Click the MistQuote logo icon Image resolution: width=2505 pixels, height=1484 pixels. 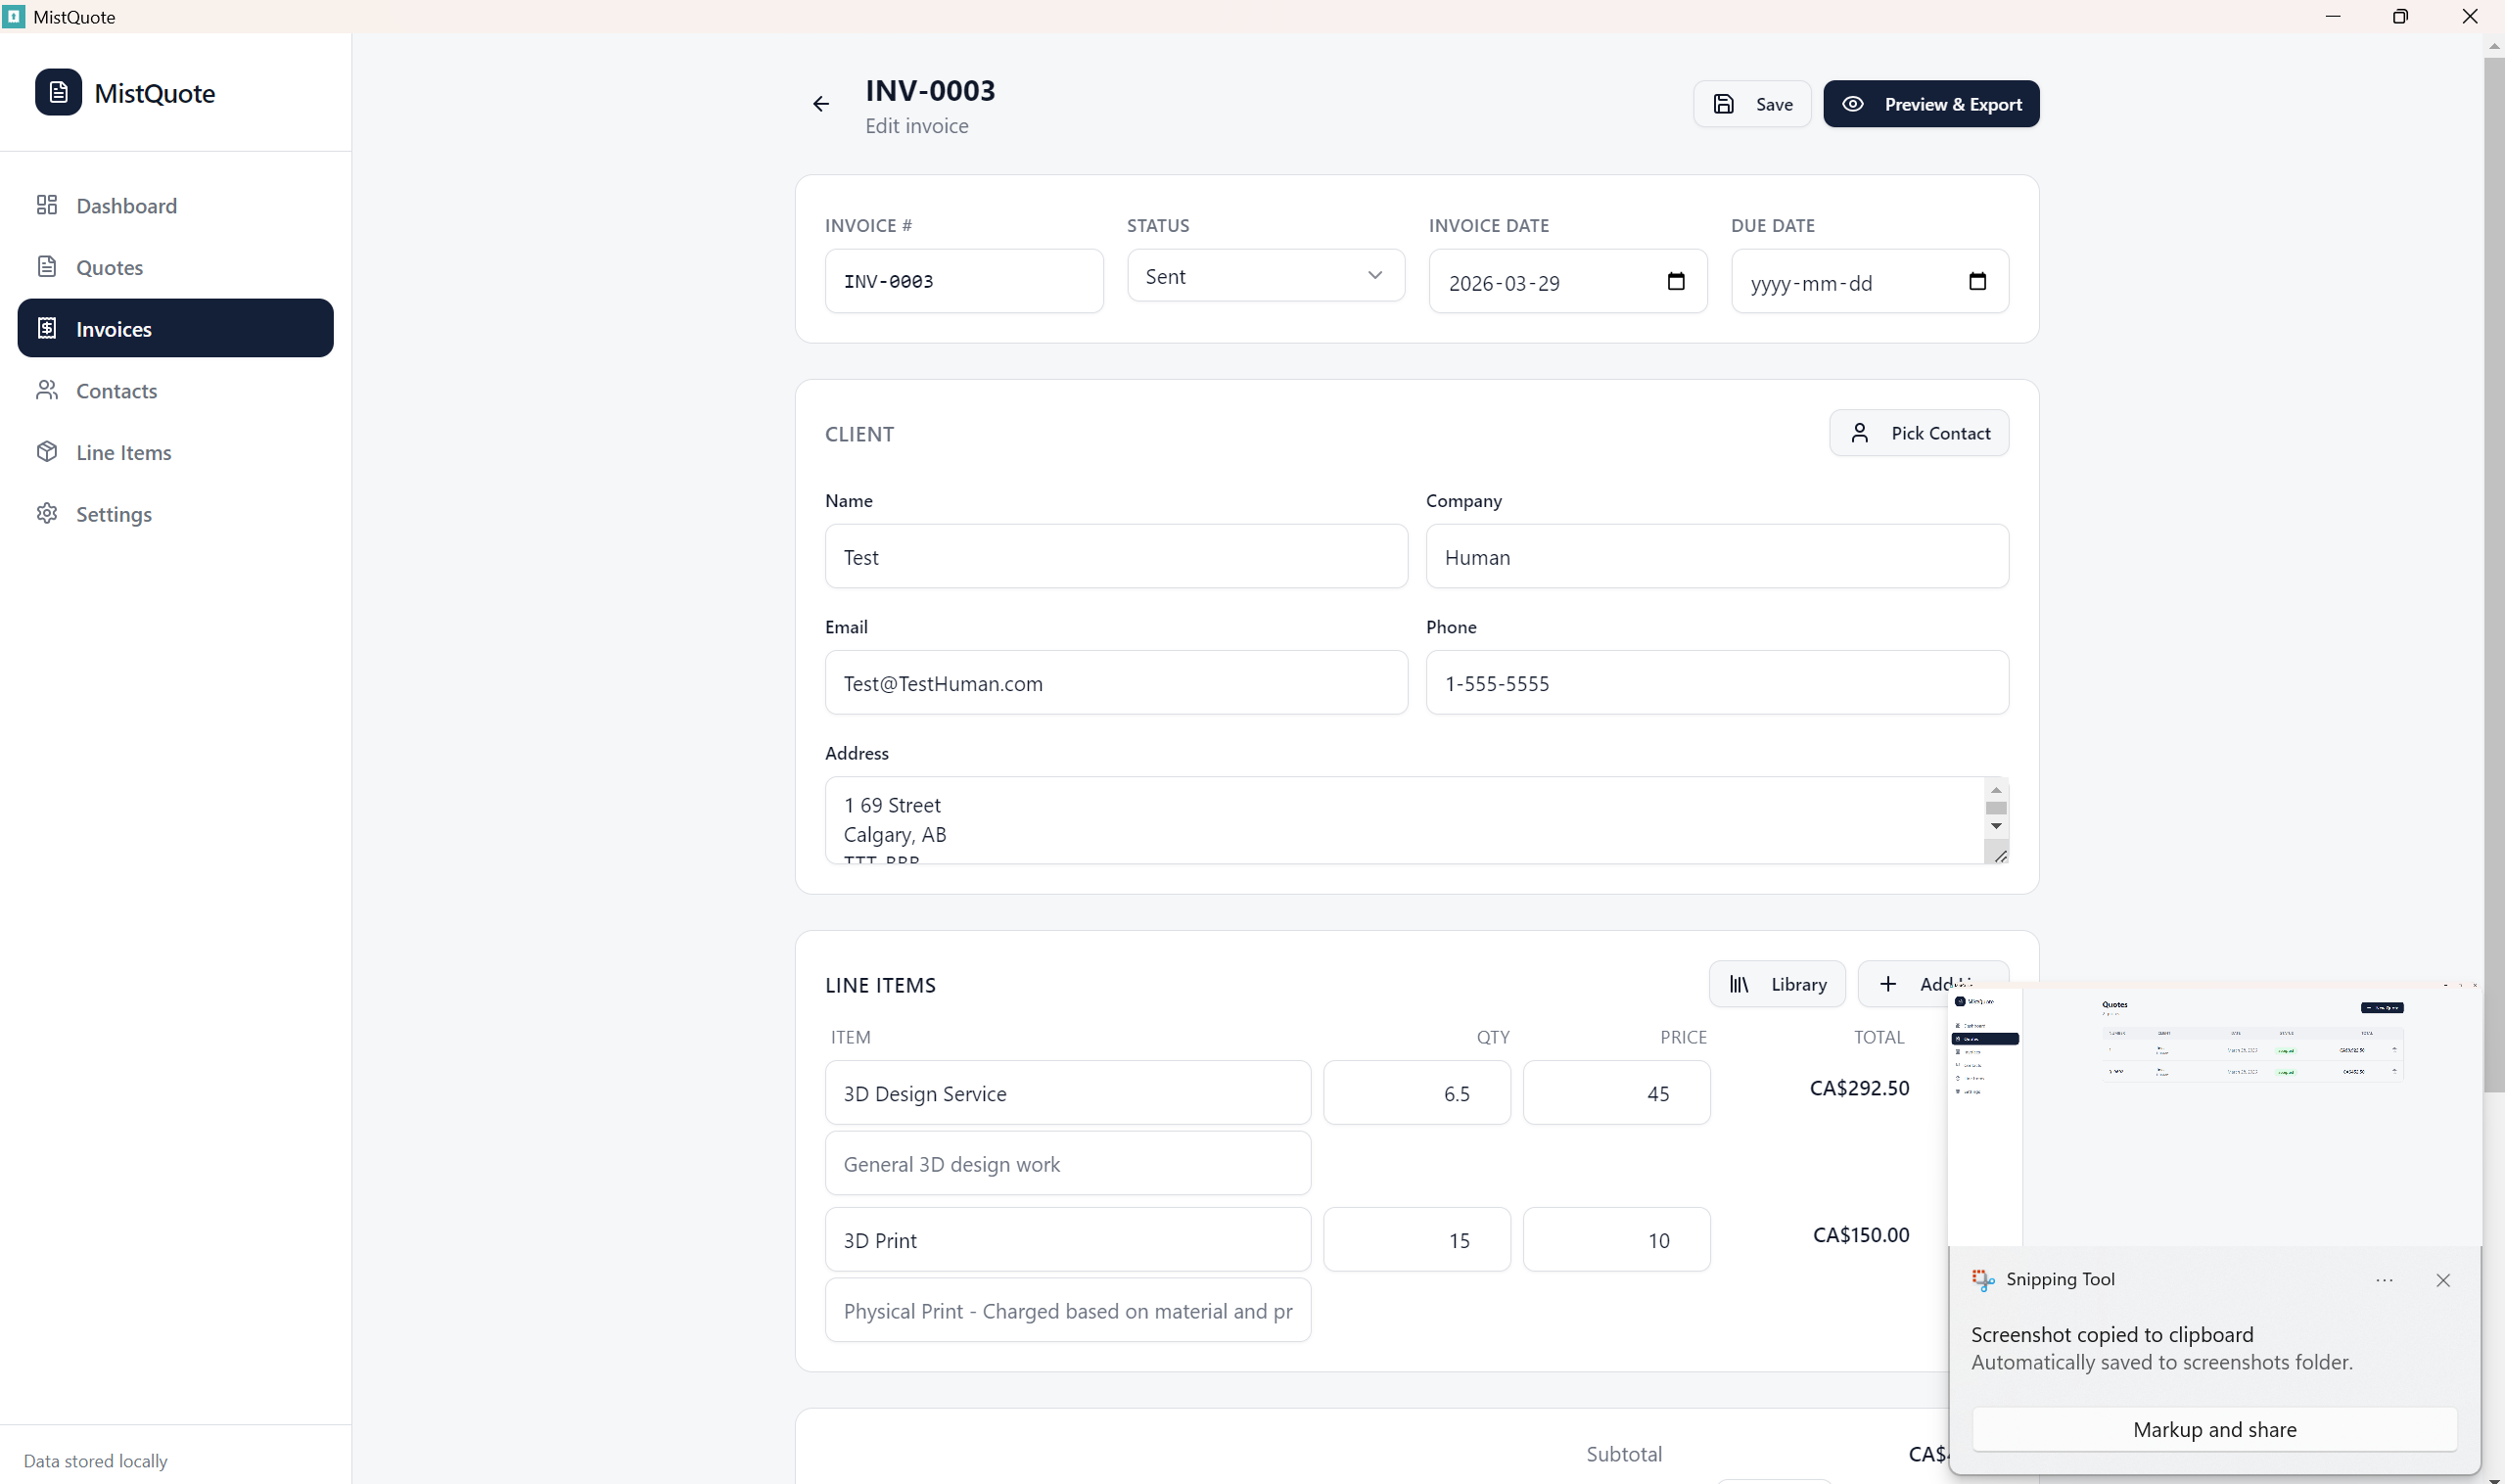[58, 92]
